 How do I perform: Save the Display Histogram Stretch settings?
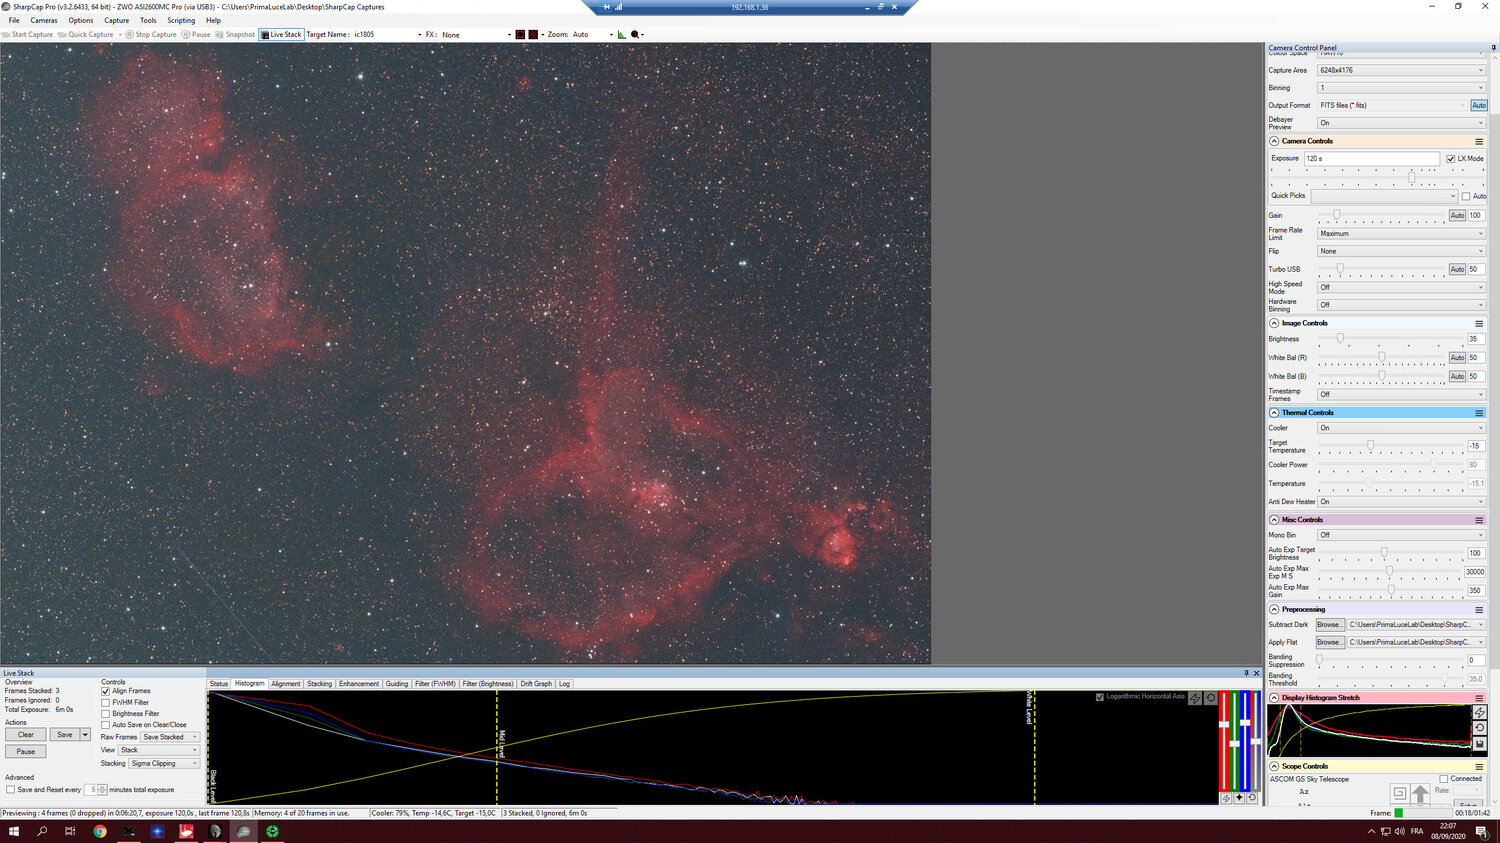coord(1480,744)
